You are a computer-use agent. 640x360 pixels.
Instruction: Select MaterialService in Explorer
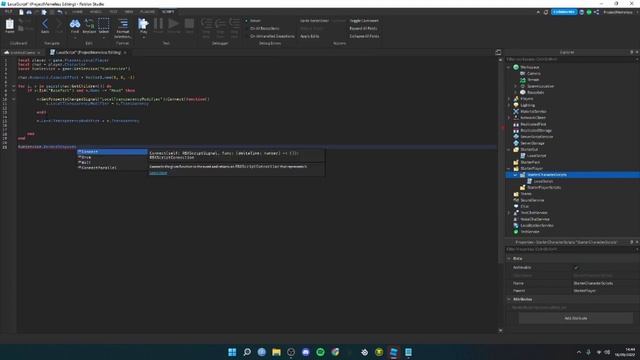(x=533, y=111)
